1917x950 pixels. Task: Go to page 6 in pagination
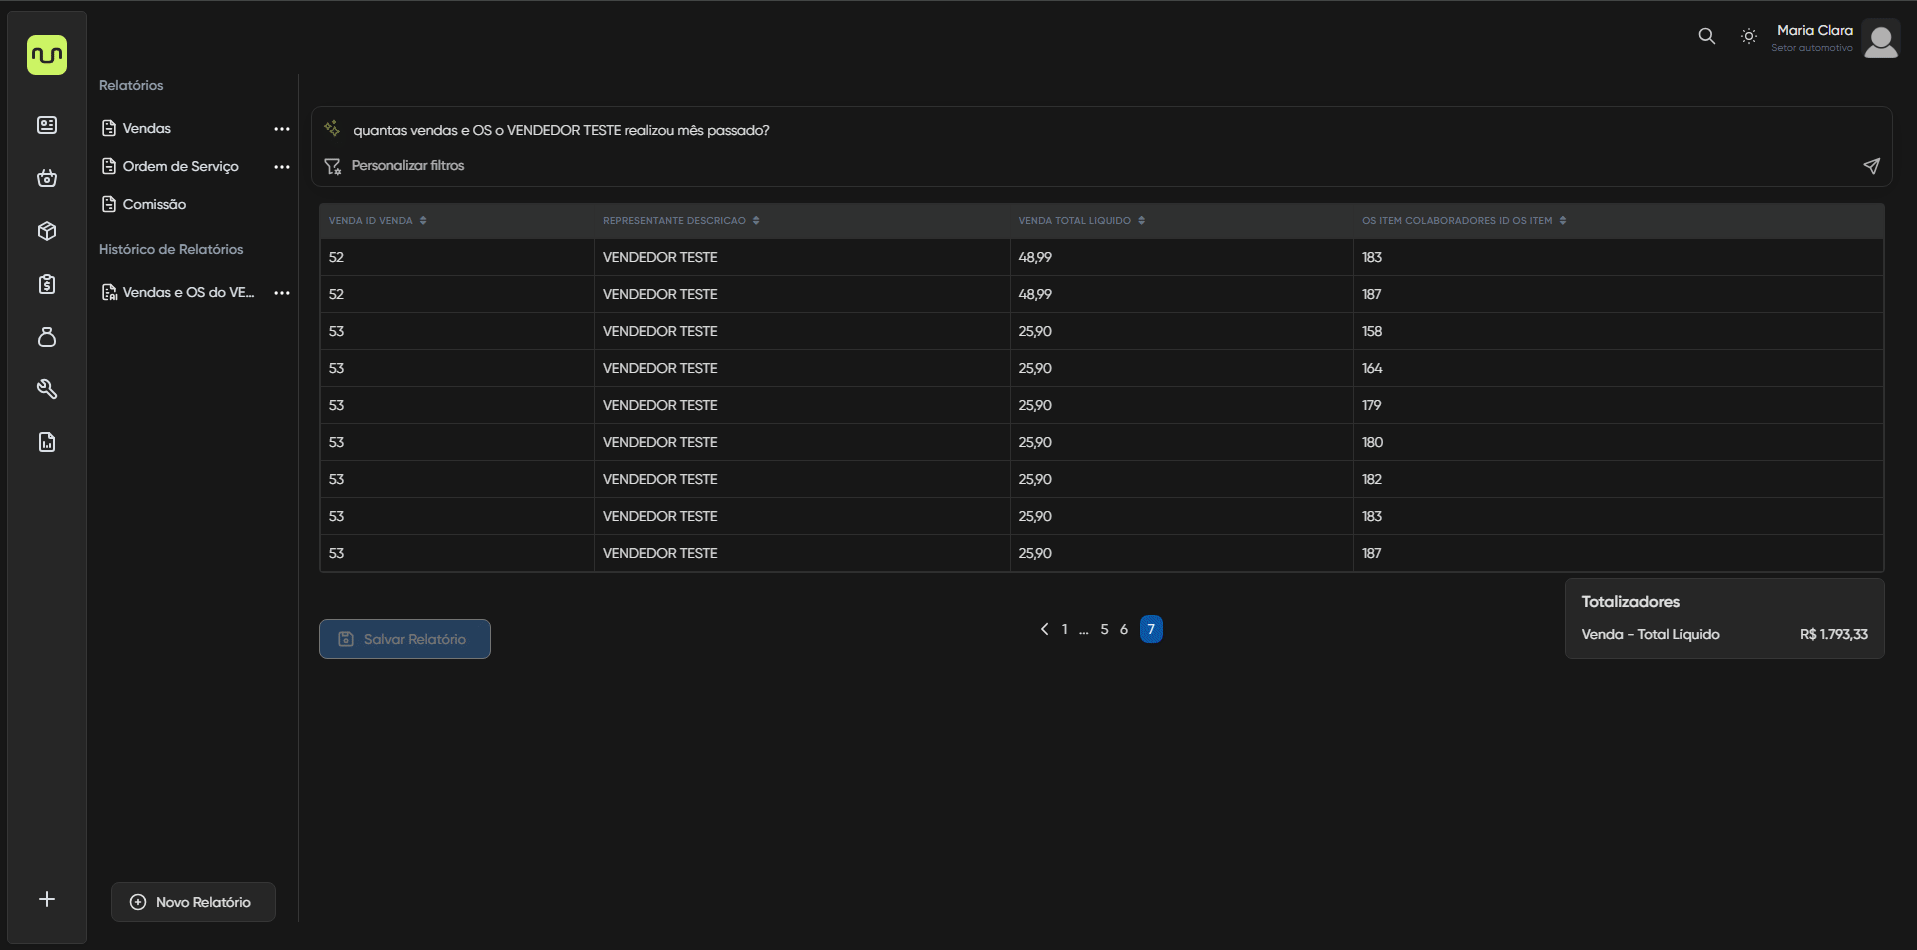tap(1124, 629)
